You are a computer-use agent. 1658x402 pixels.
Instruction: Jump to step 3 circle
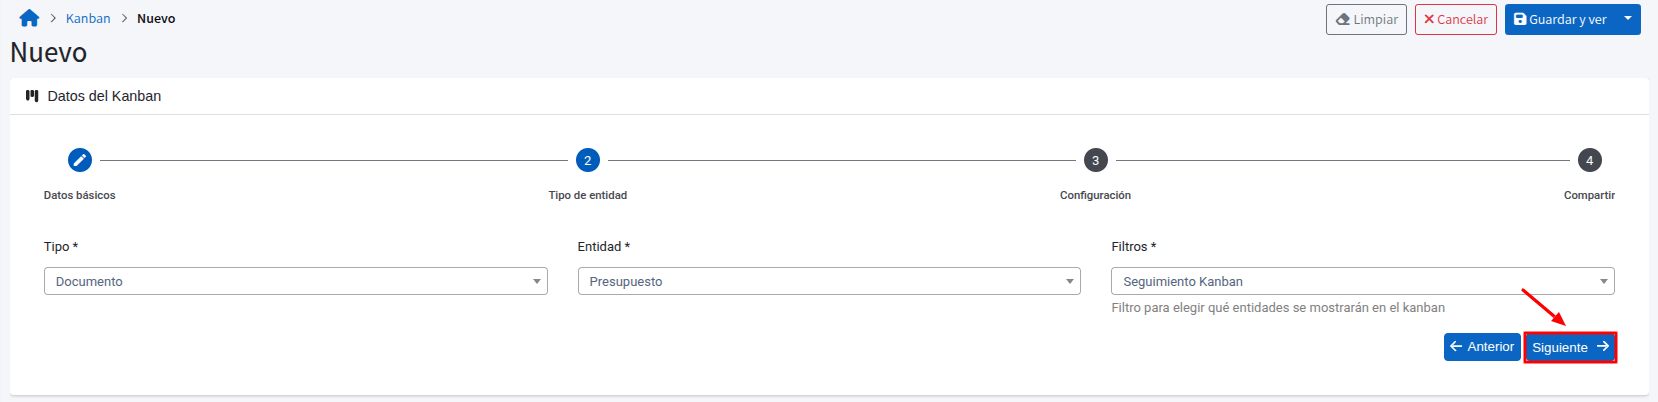click(x=1096, y=160)
